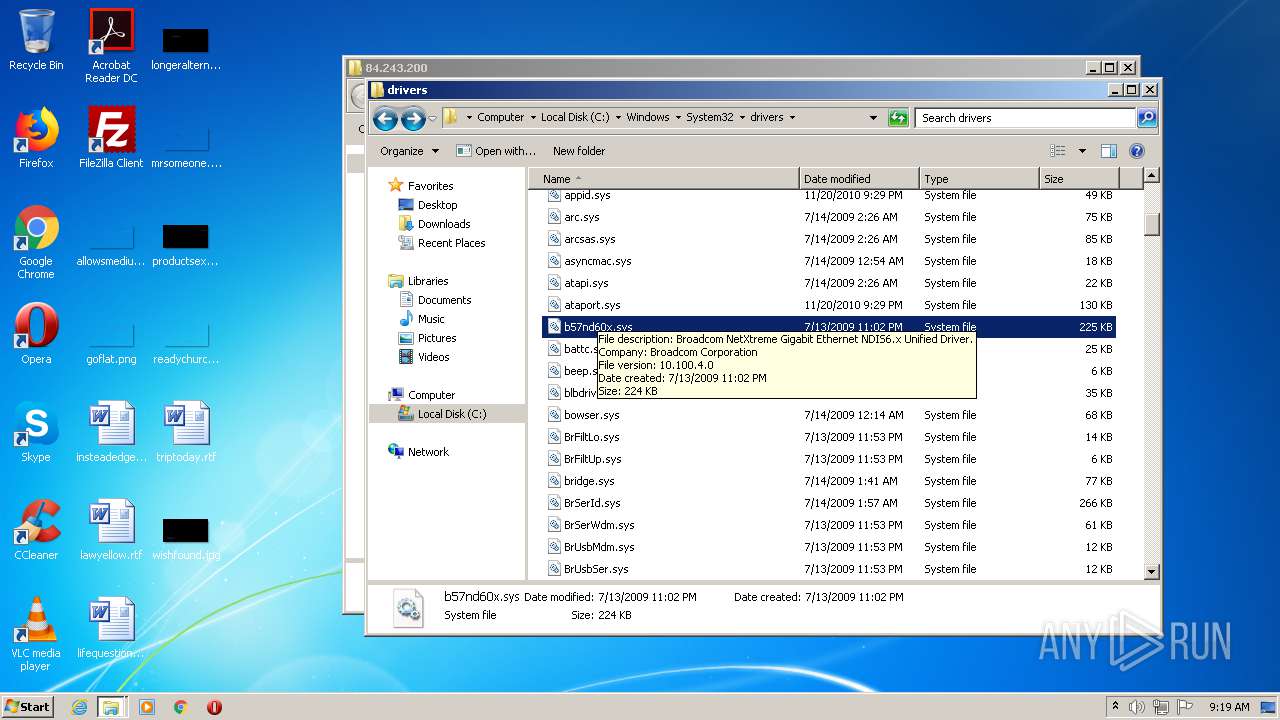
Task: Open VLC media player desktop icon
Action: pyautogui.click(x=36, y=634)
